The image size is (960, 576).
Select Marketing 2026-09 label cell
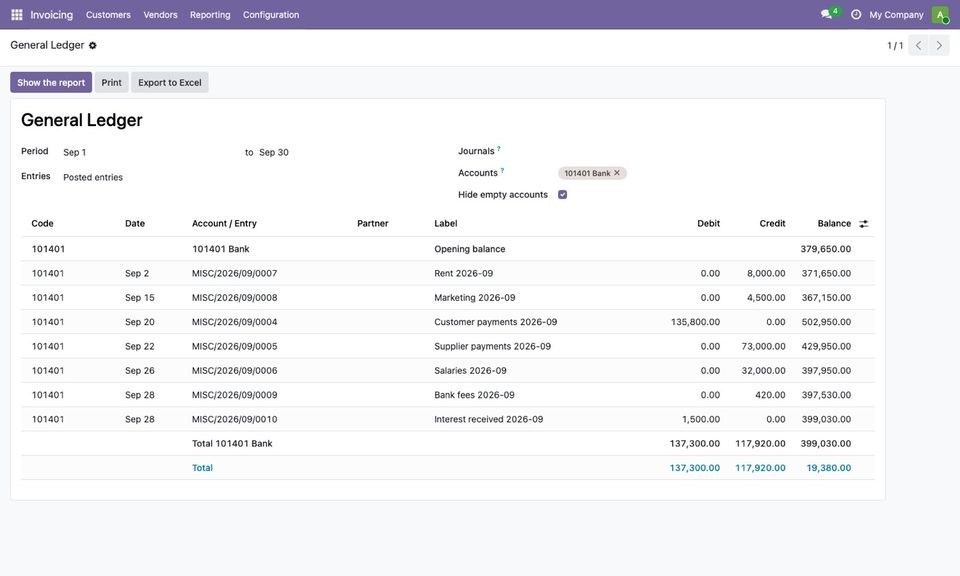(x=475, y=298)
